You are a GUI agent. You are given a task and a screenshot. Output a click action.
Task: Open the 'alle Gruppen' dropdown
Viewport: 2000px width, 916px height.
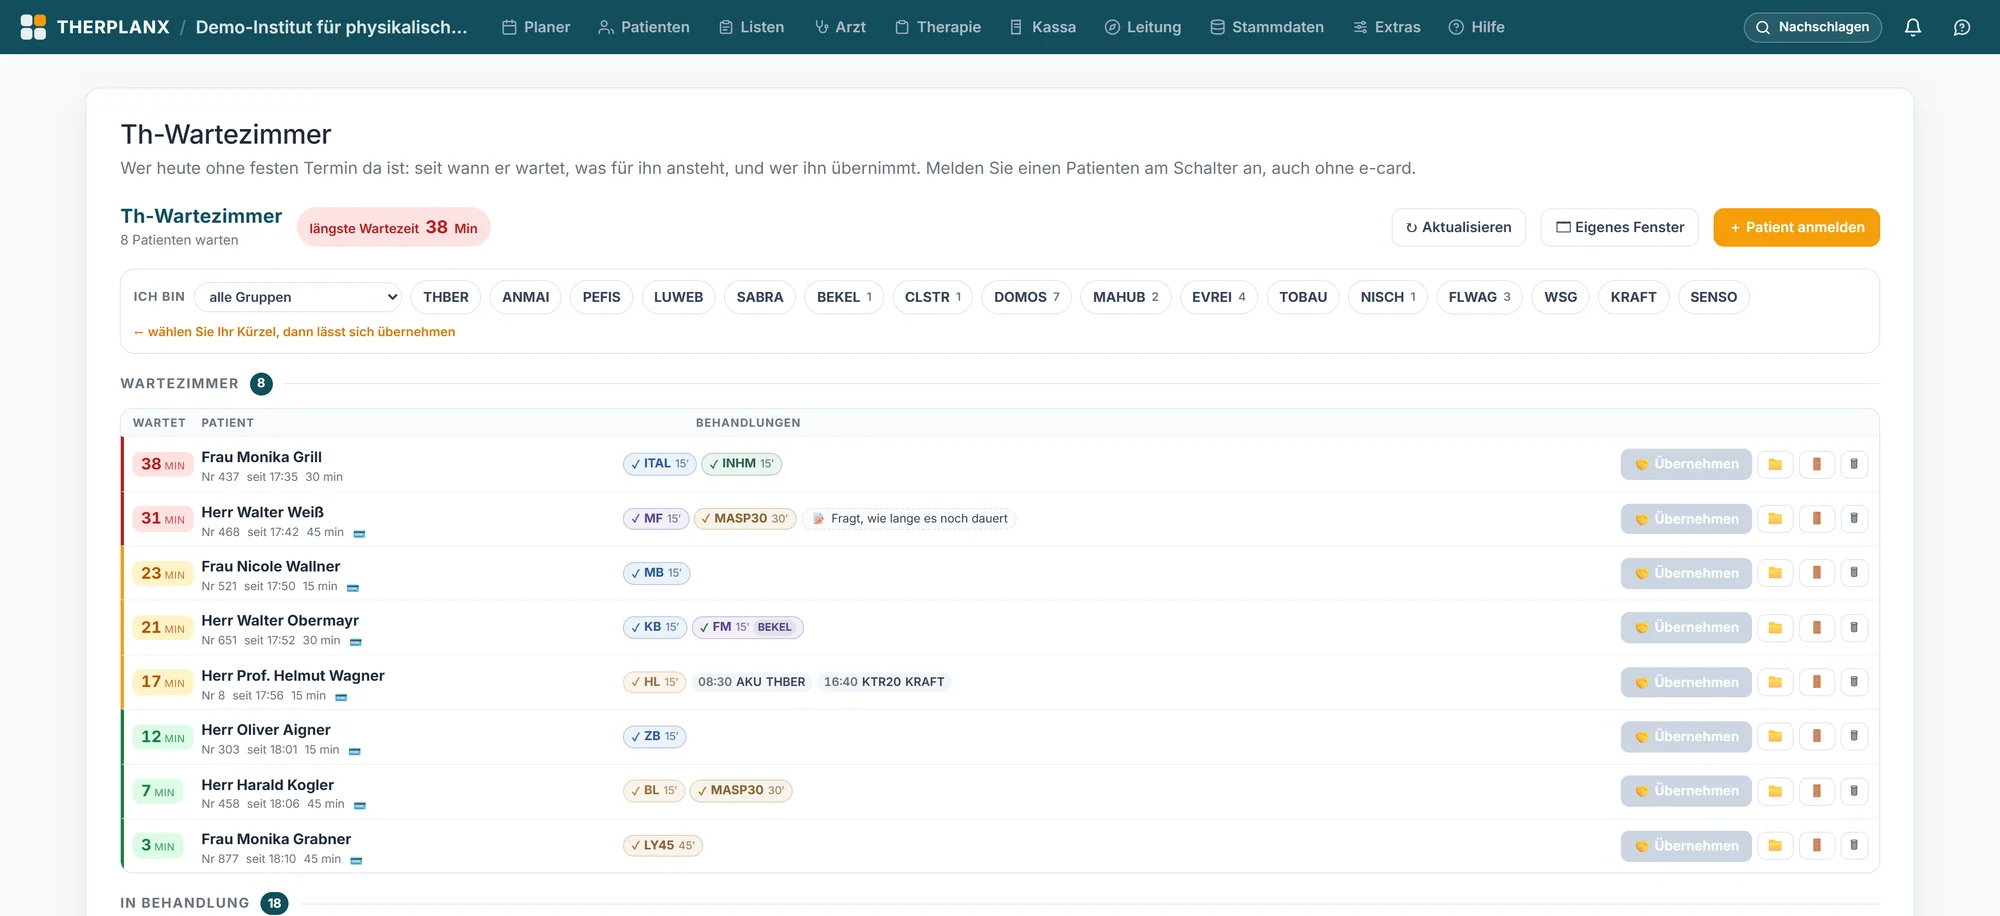coord(298,297)
